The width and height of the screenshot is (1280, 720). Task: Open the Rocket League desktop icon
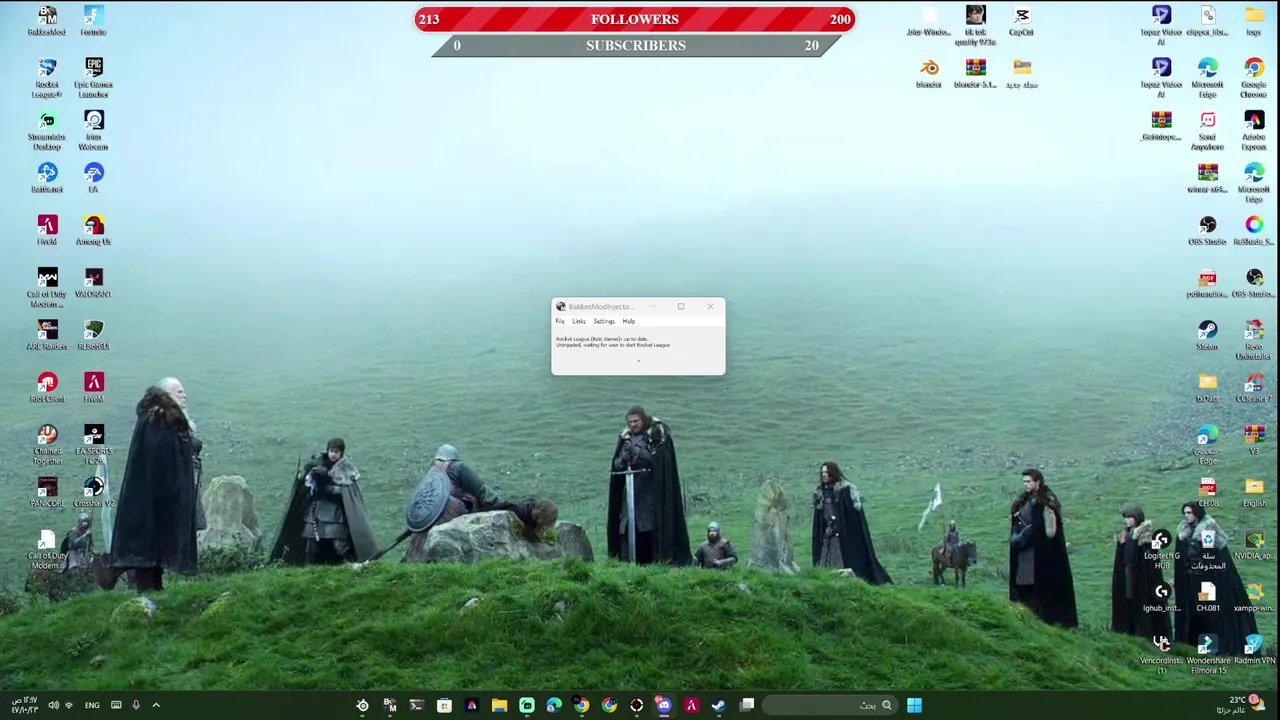47,78
